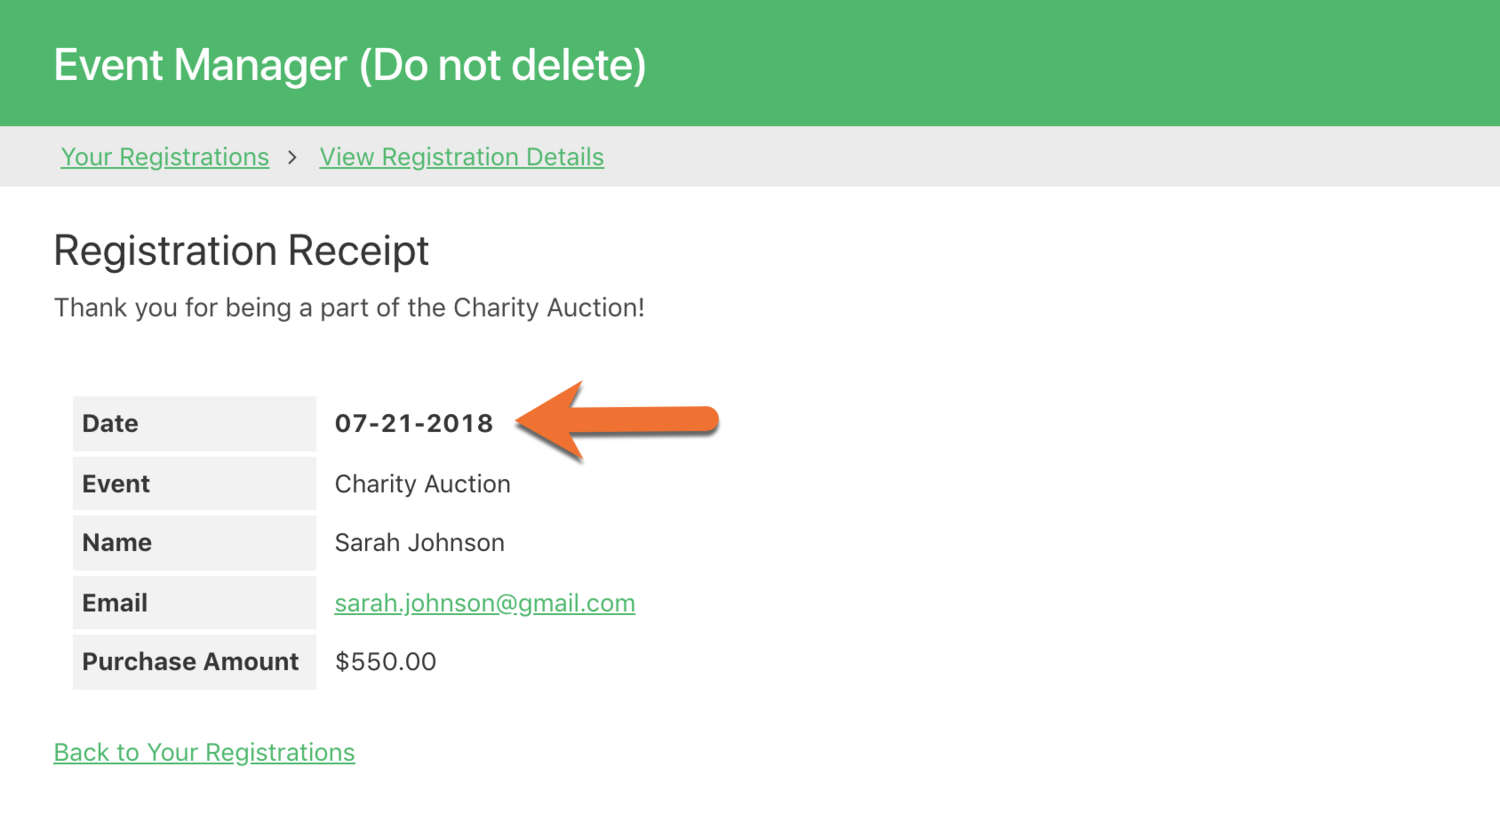Click the breadcrumb chevron separator
The height and width of the screenshot is (823, 1500).
point(292,157)
